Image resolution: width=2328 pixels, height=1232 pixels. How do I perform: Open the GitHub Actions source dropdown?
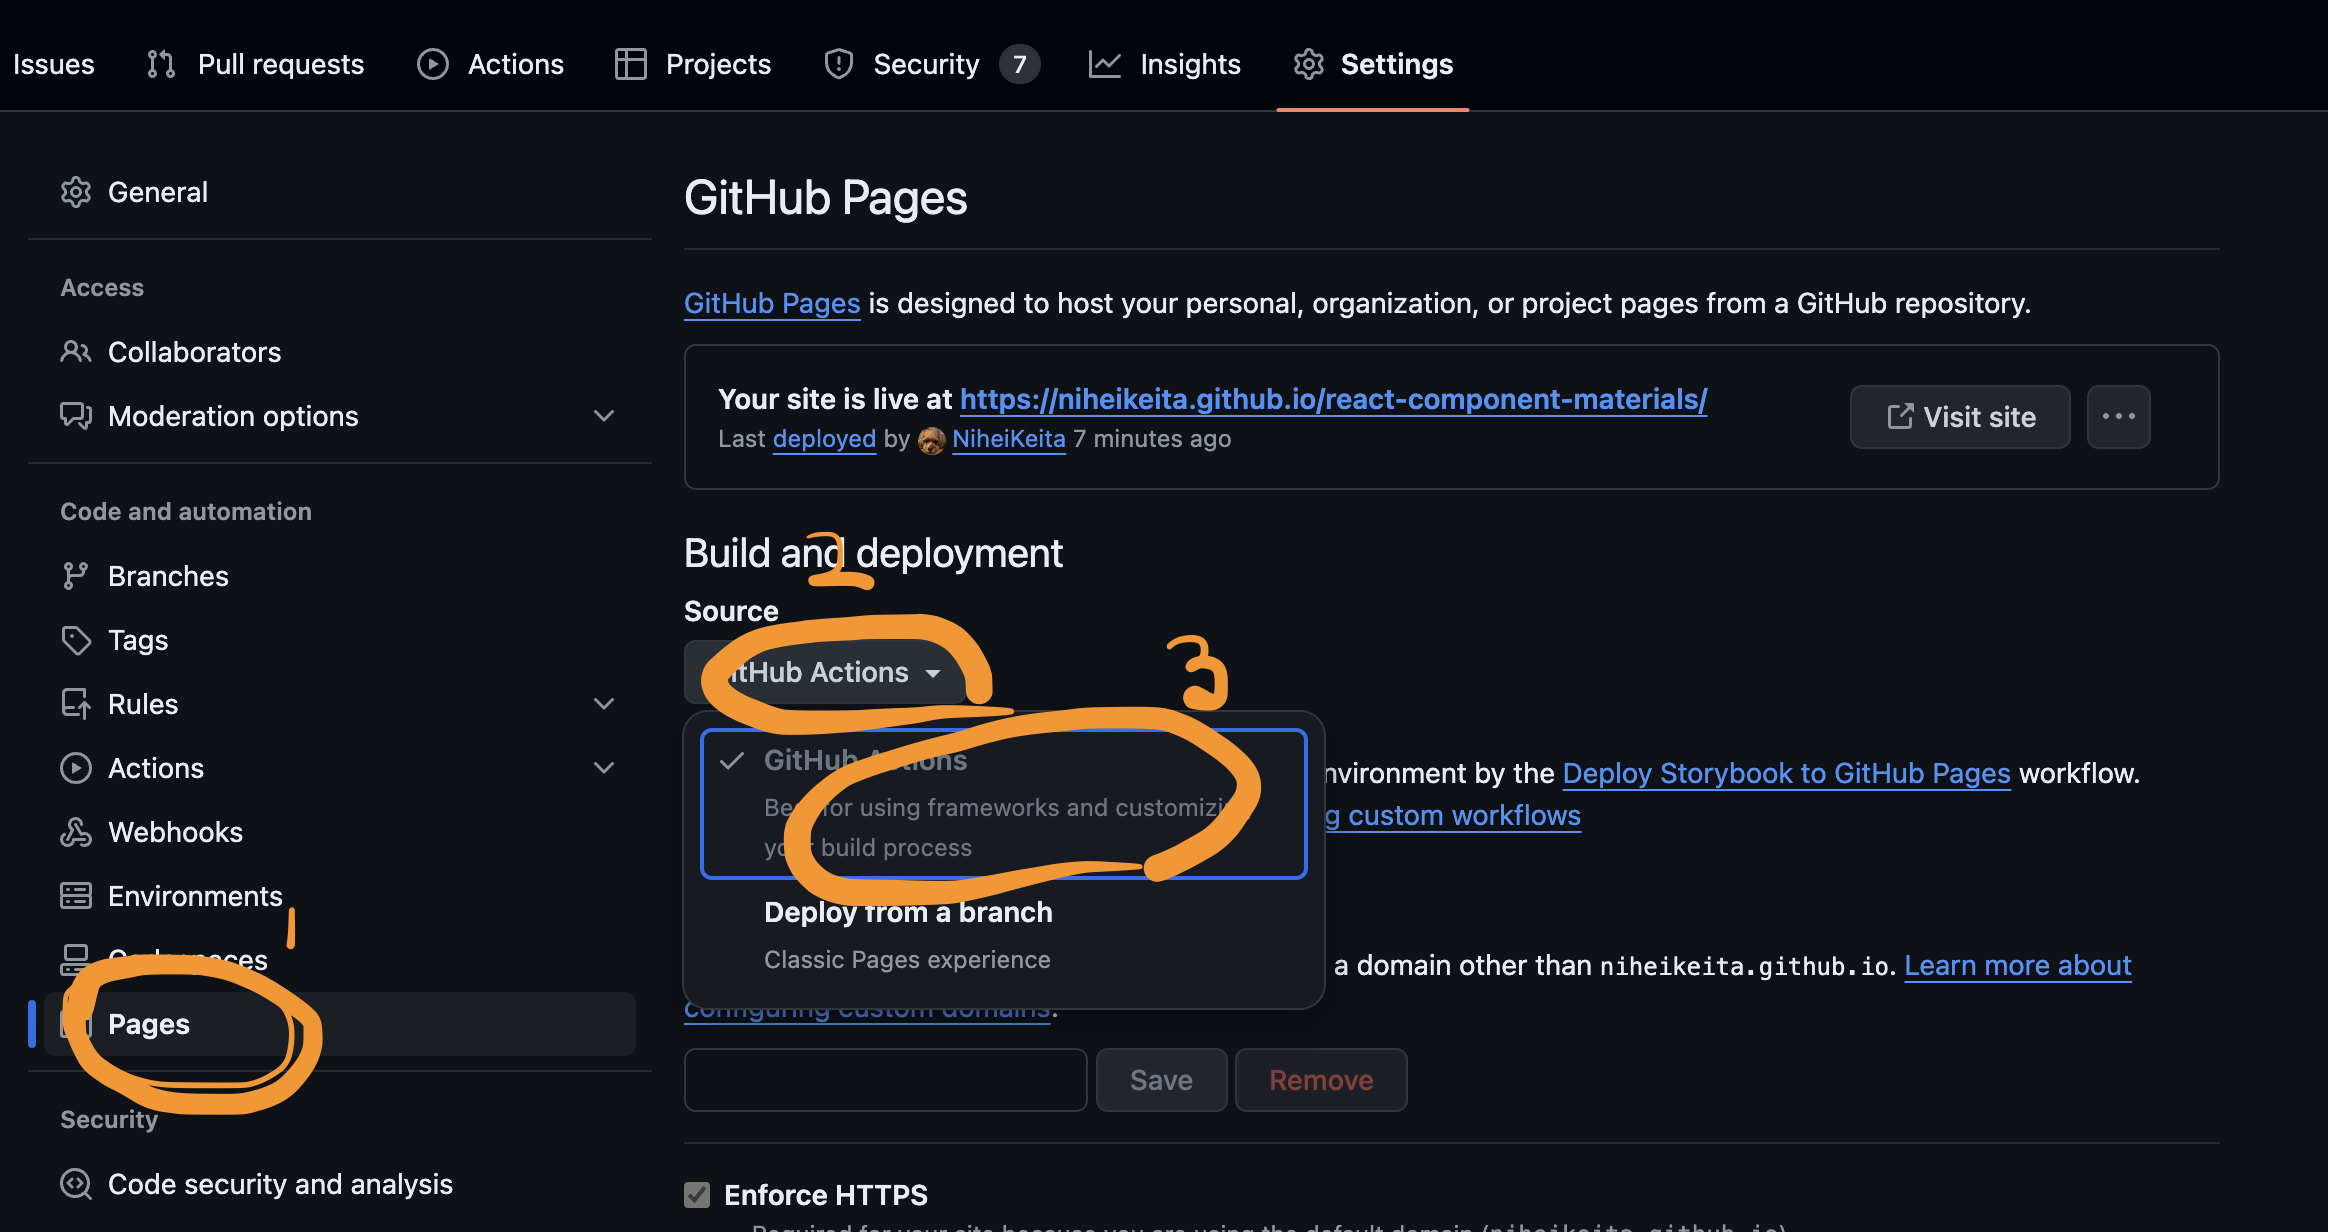(x=826, y=672)
